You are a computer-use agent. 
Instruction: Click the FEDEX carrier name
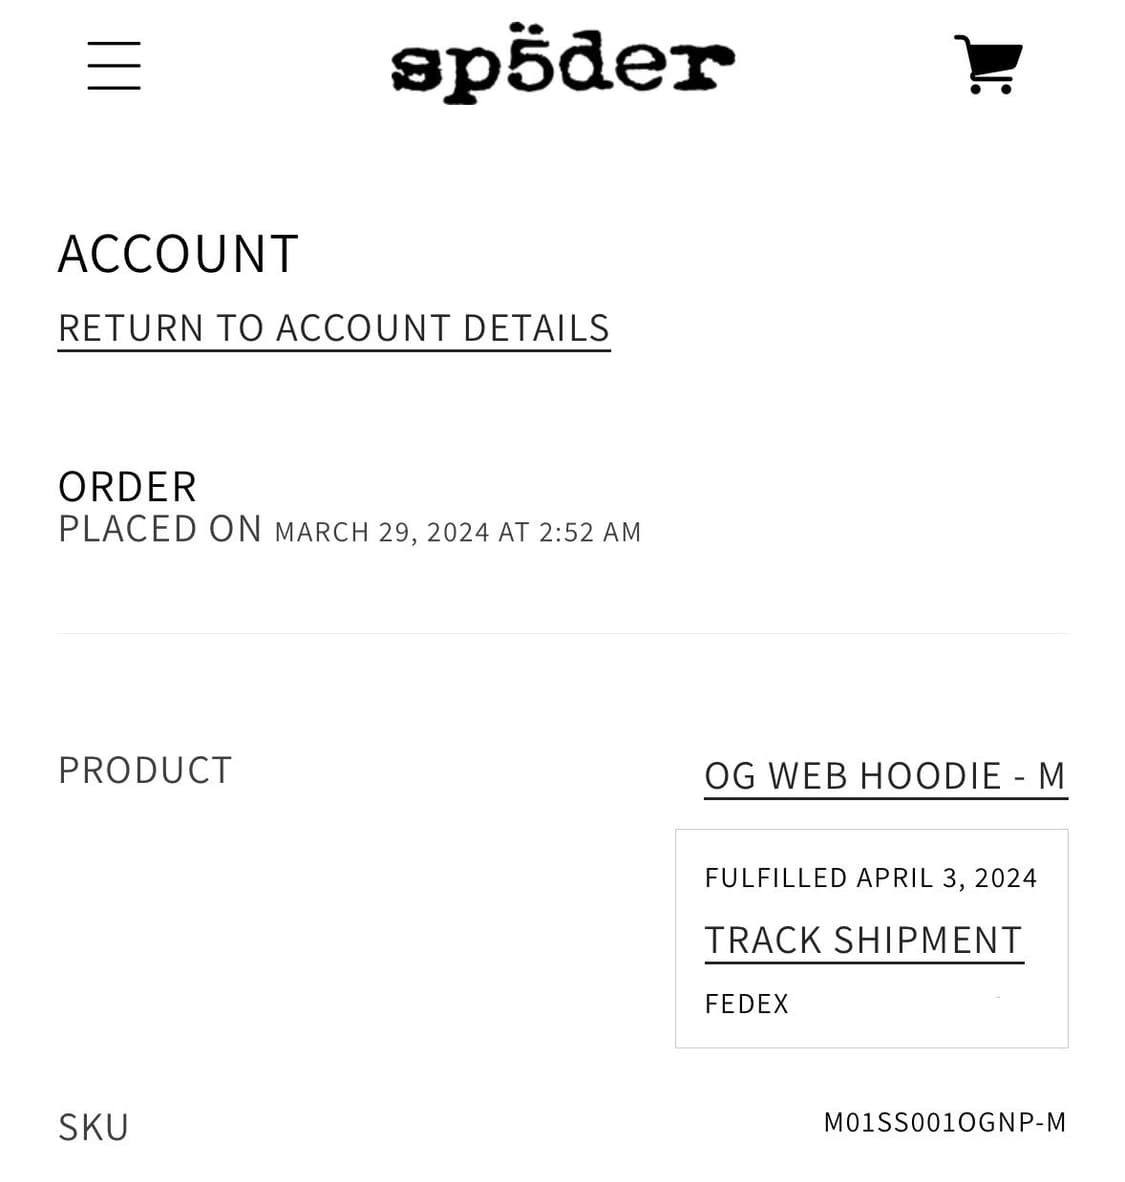tap(746, 1004)
